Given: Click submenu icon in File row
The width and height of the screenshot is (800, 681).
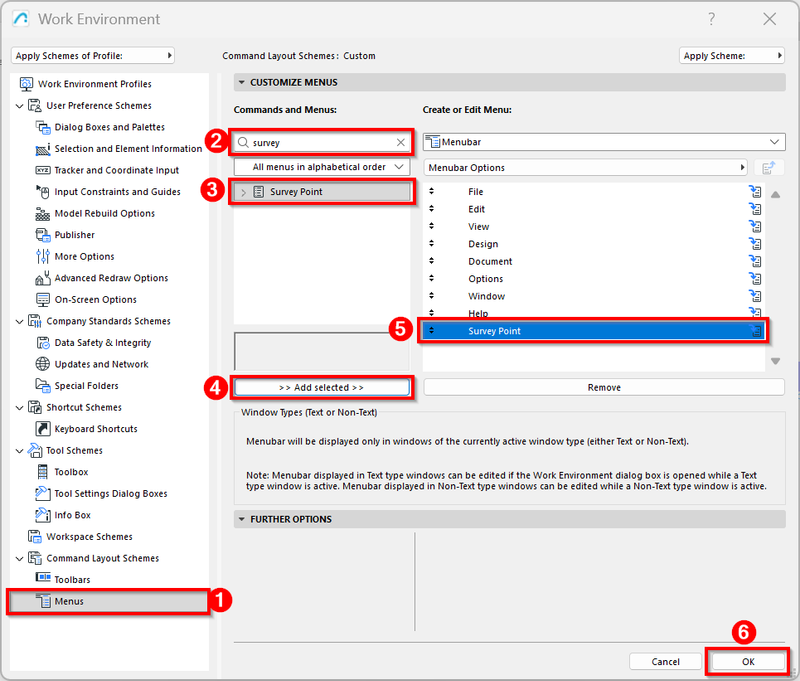Looking at the screenshot, I should point(755,191).
